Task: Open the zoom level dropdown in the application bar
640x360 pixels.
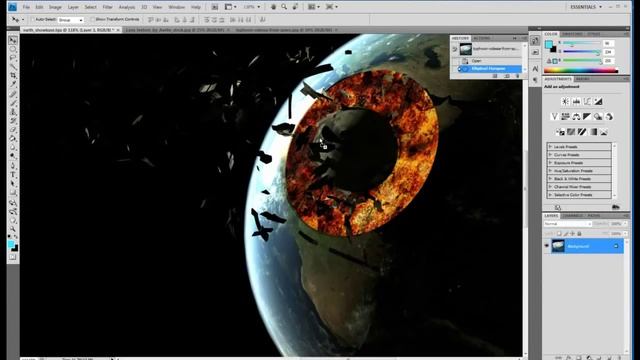Action: [x=252, y=7]
